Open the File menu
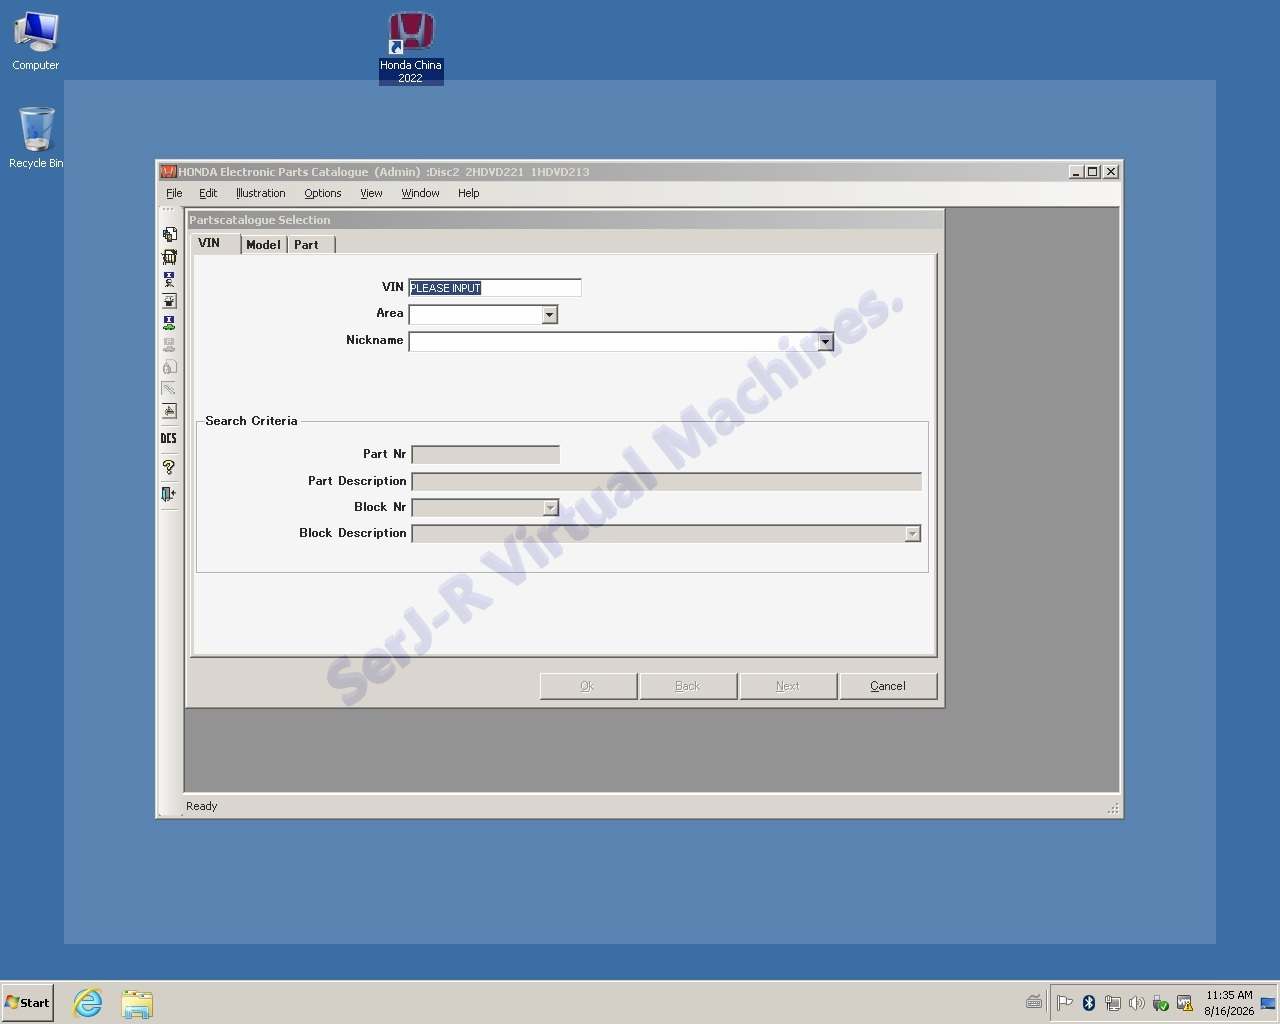 pos(174,193)
